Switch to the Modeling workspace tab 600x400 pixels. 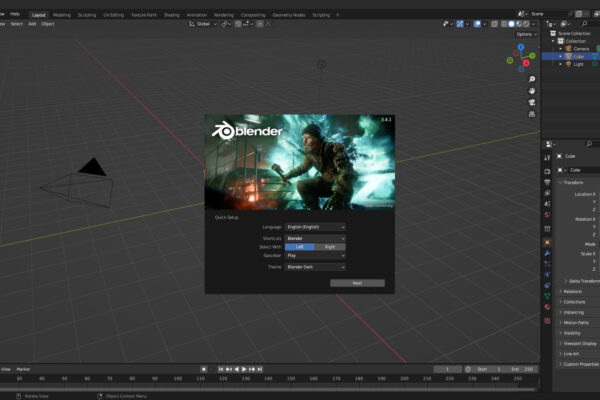pos(62,15)
